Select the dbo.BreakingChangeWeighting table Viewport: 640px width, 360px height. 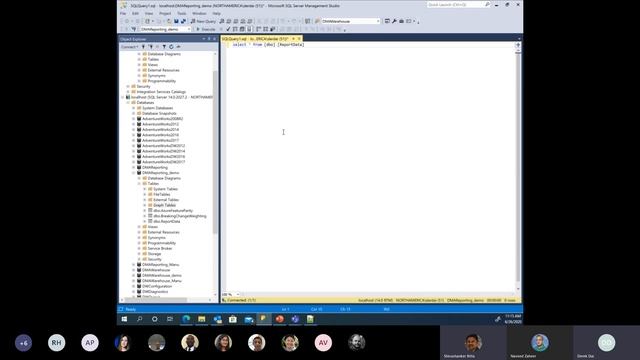click(x=180, y=216)
